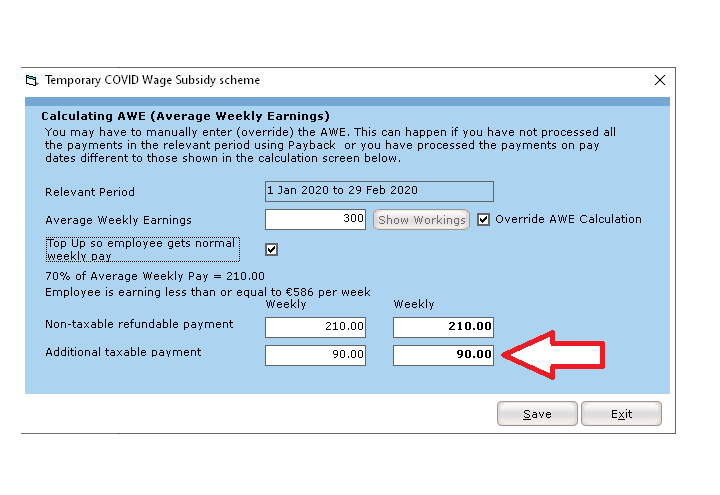Enable or disable Override AWE Calculation checkbox

point(484,219)
